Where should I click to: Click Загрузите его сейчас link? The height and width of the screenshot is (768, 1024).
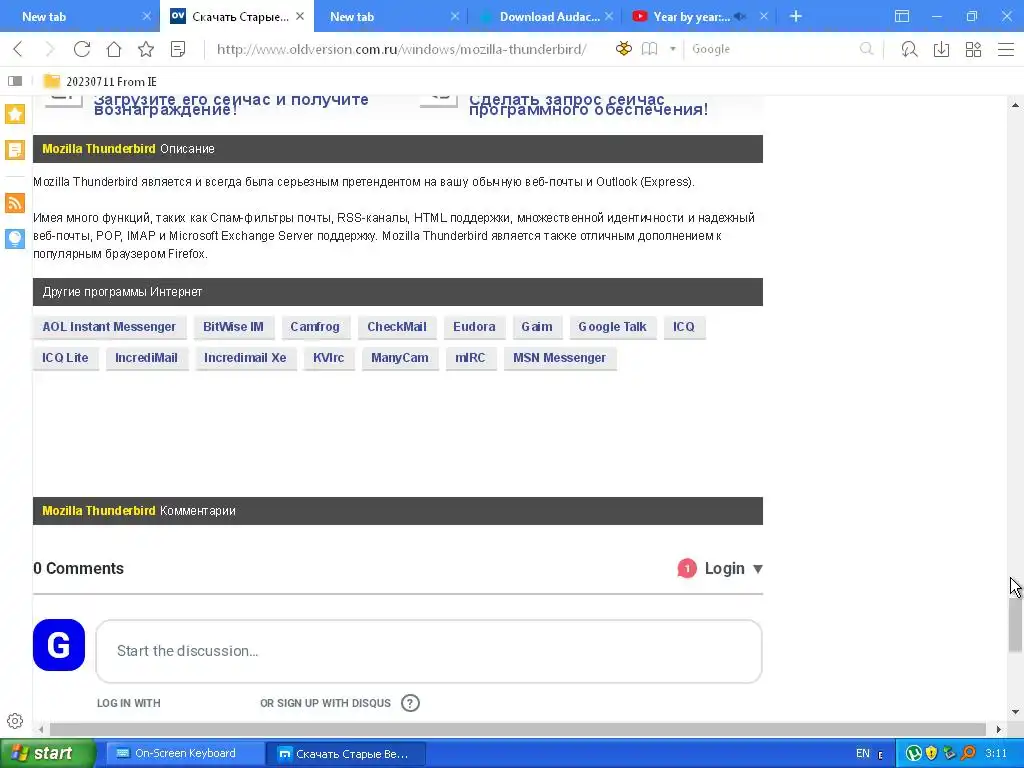coord(231,104)
